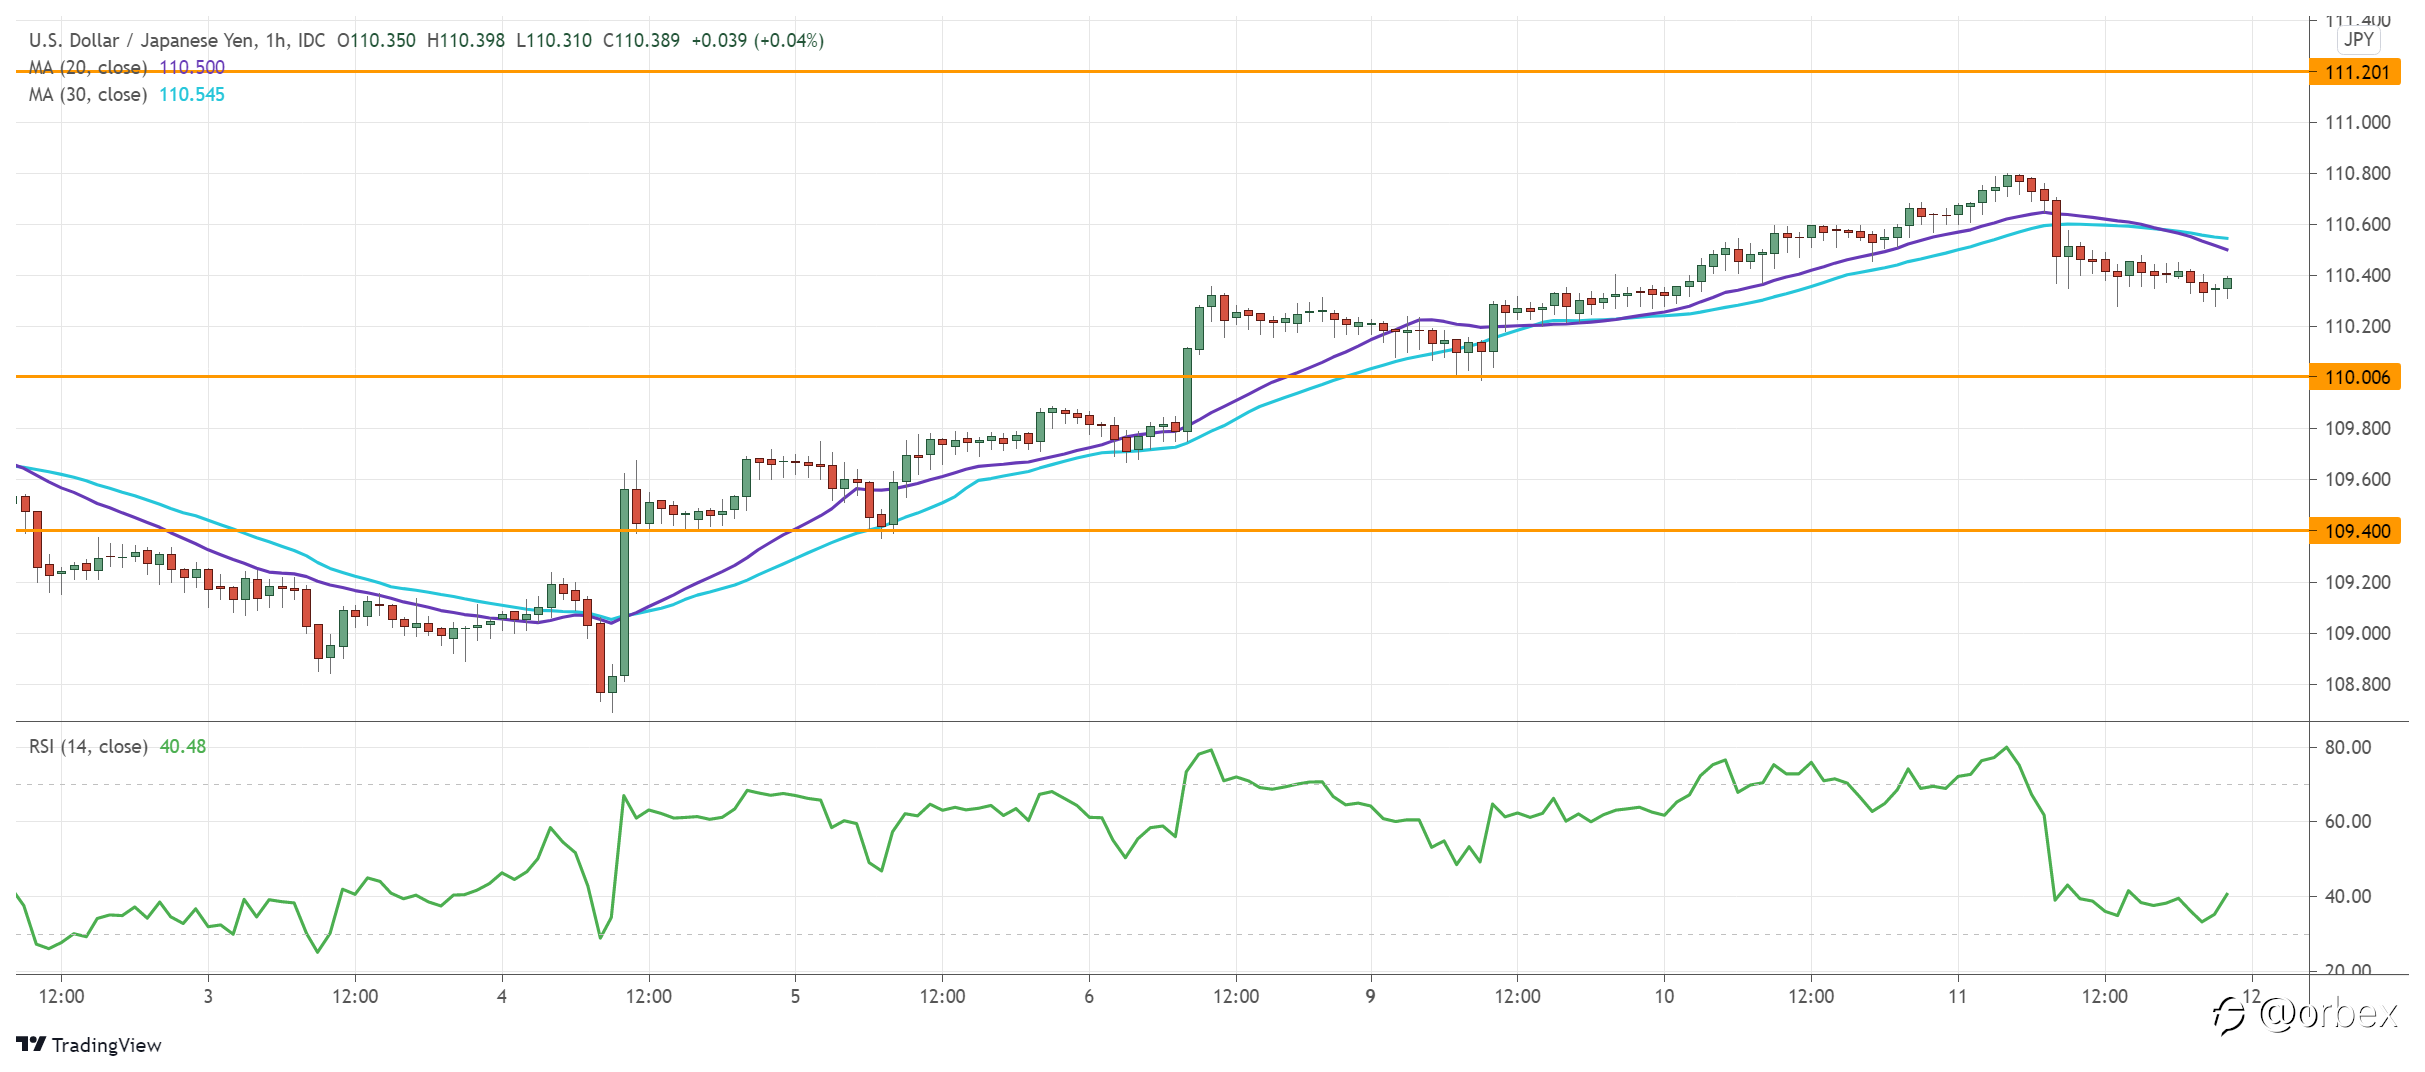Click the RSI (14, close) indicator label
Viewport: 2425px width, 1072px height.
pos(88,746)
